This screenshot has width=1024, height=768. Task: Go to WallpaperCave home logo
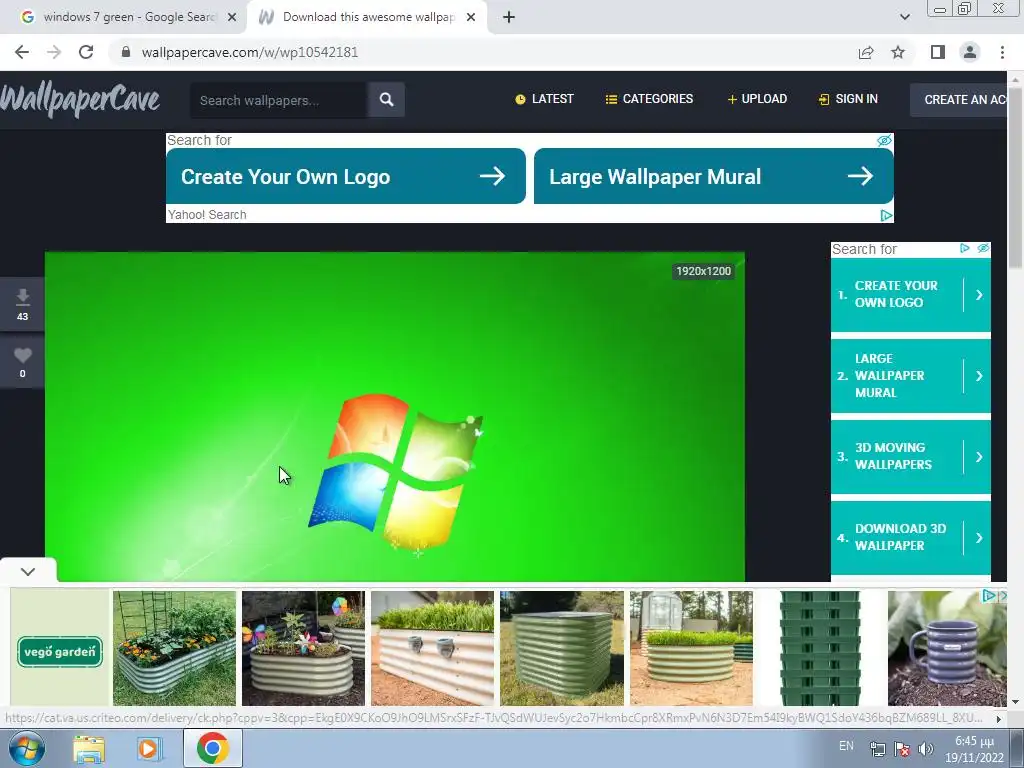(80, 100)
